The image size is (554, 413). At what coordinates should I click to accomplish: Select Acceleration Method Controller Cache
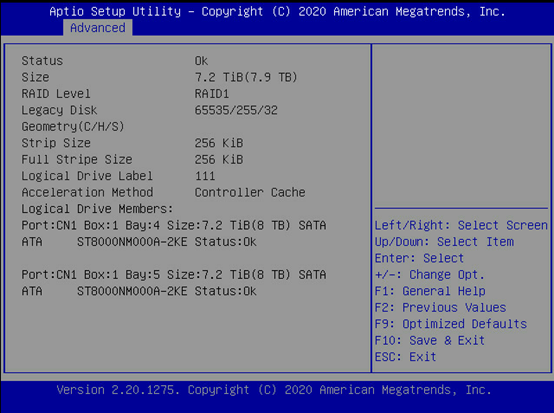coord(163,192)
